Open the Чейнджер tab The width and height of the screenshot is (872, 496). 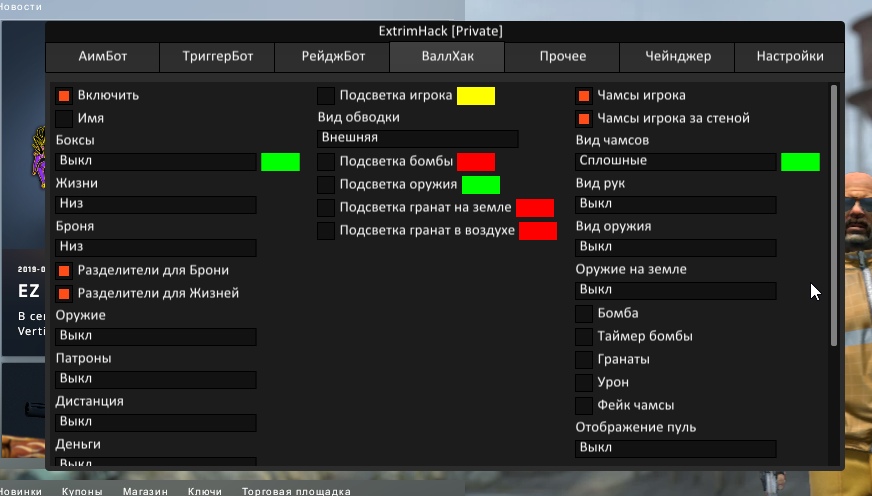click(677, 57)
